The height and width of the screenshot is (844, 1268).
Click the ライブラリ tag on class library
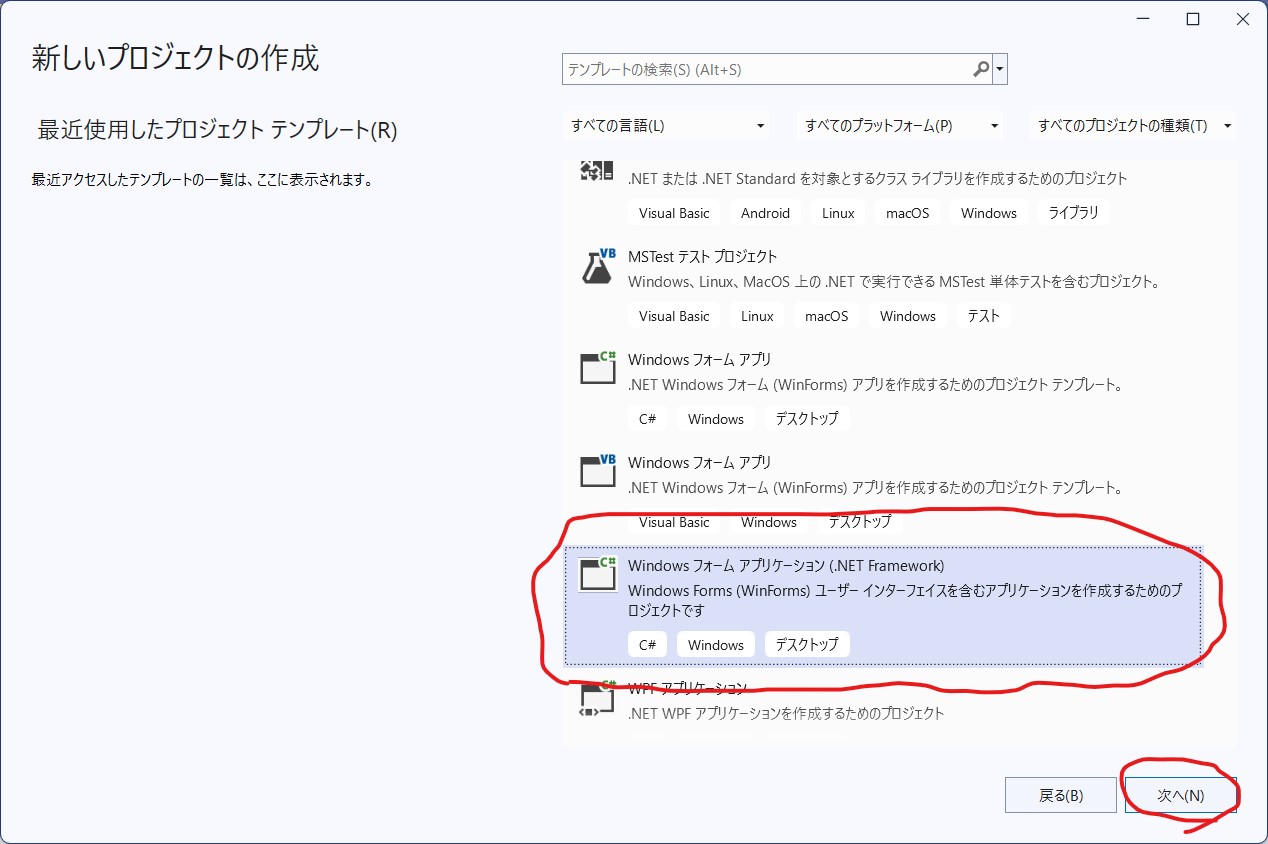click(x=1073, y=213)
